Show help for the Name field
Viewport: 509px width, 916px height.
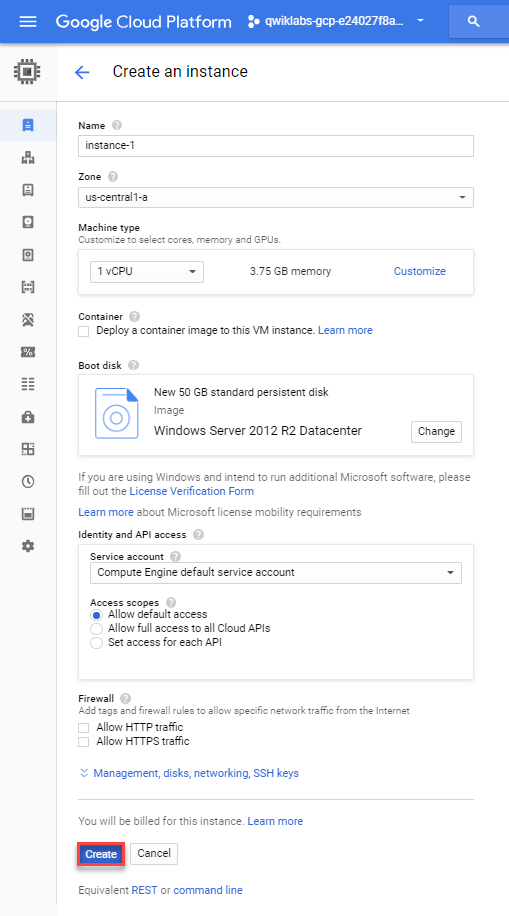tap(117, 125)
